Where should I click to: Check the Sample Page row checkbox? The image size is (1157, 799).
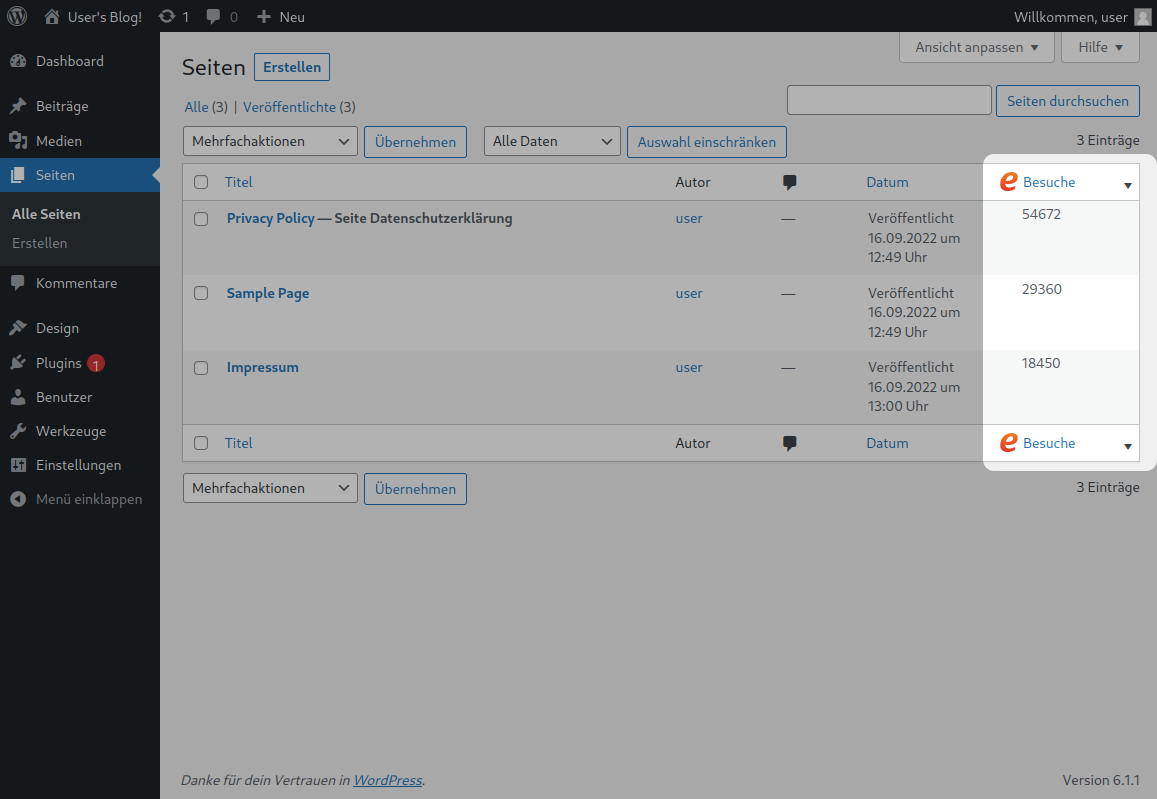coord(201,294)
